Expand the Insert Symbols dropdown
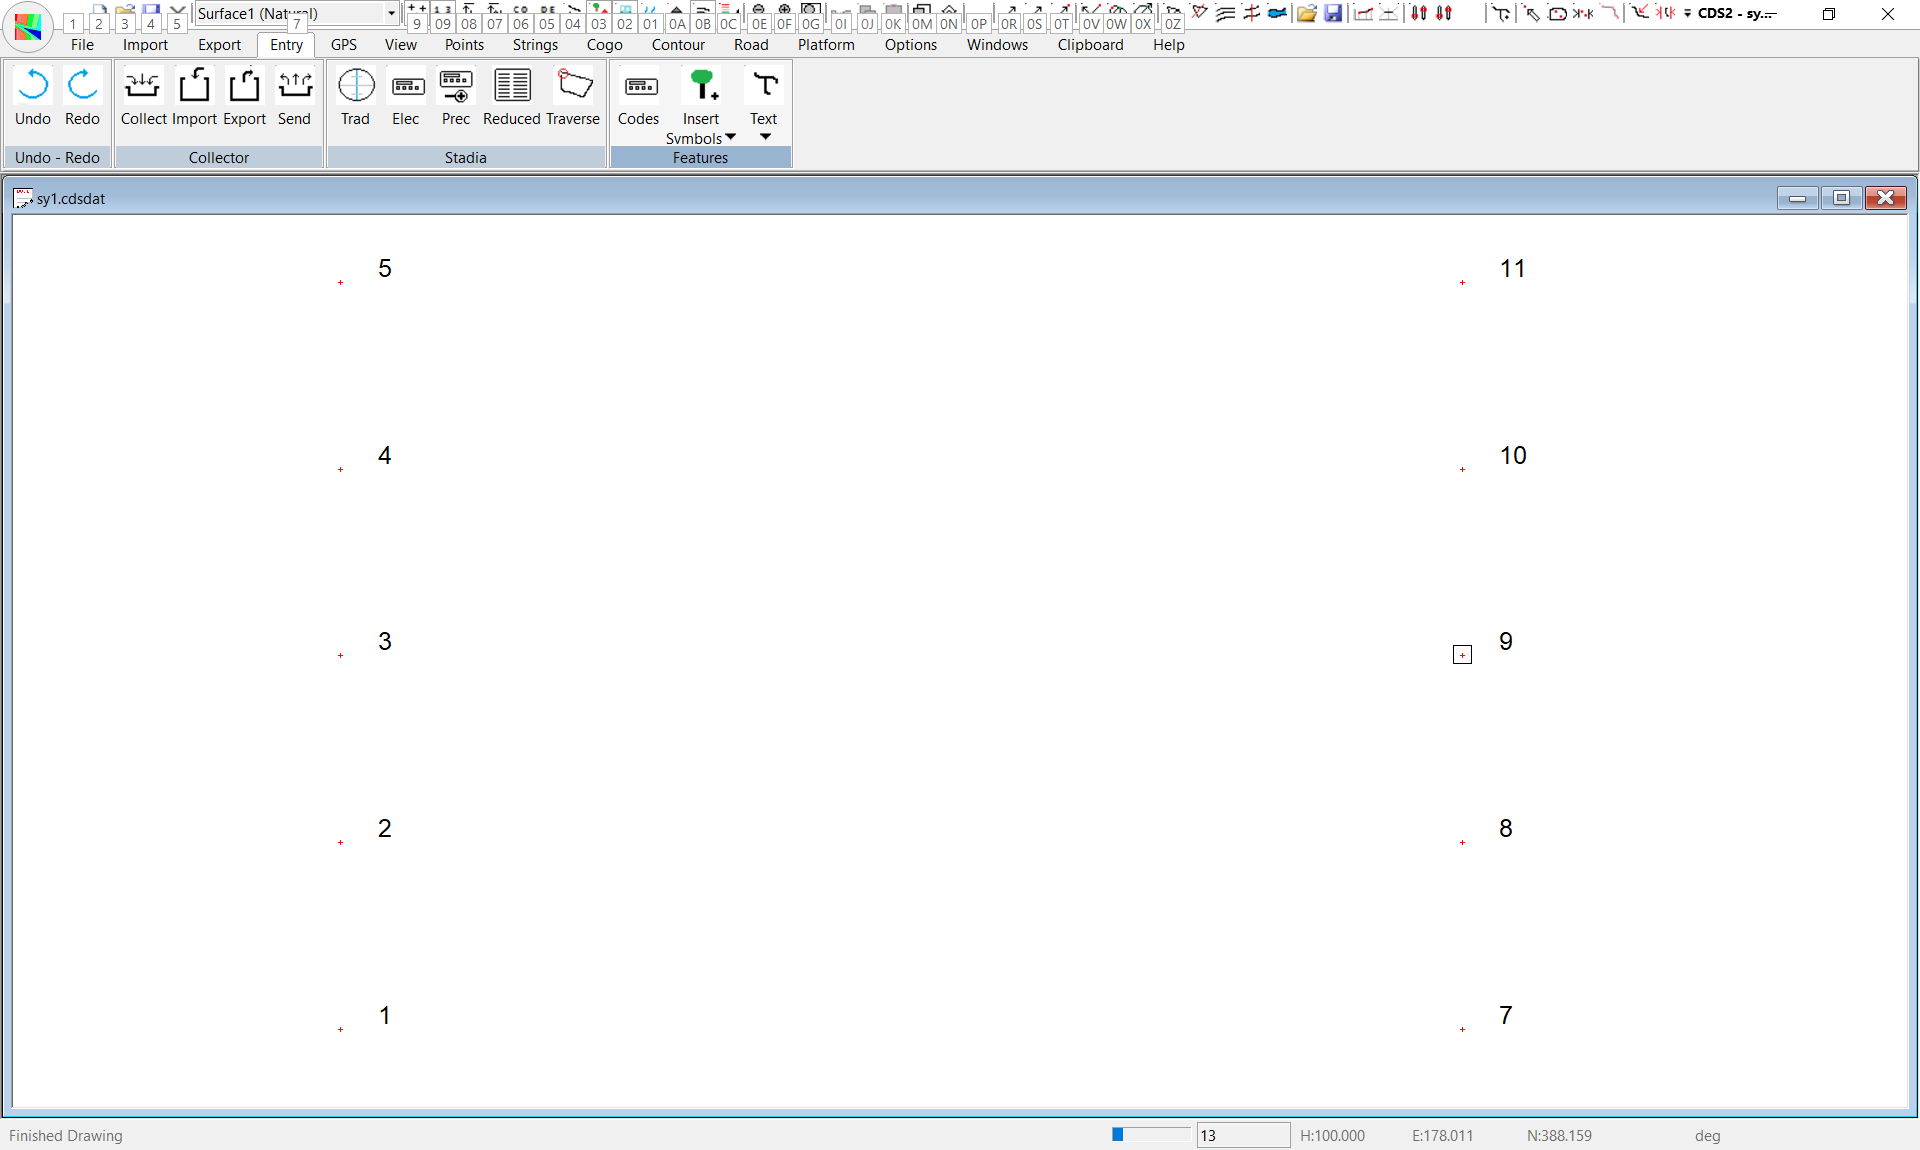1920x1150 pixels. tap(730, 137)
